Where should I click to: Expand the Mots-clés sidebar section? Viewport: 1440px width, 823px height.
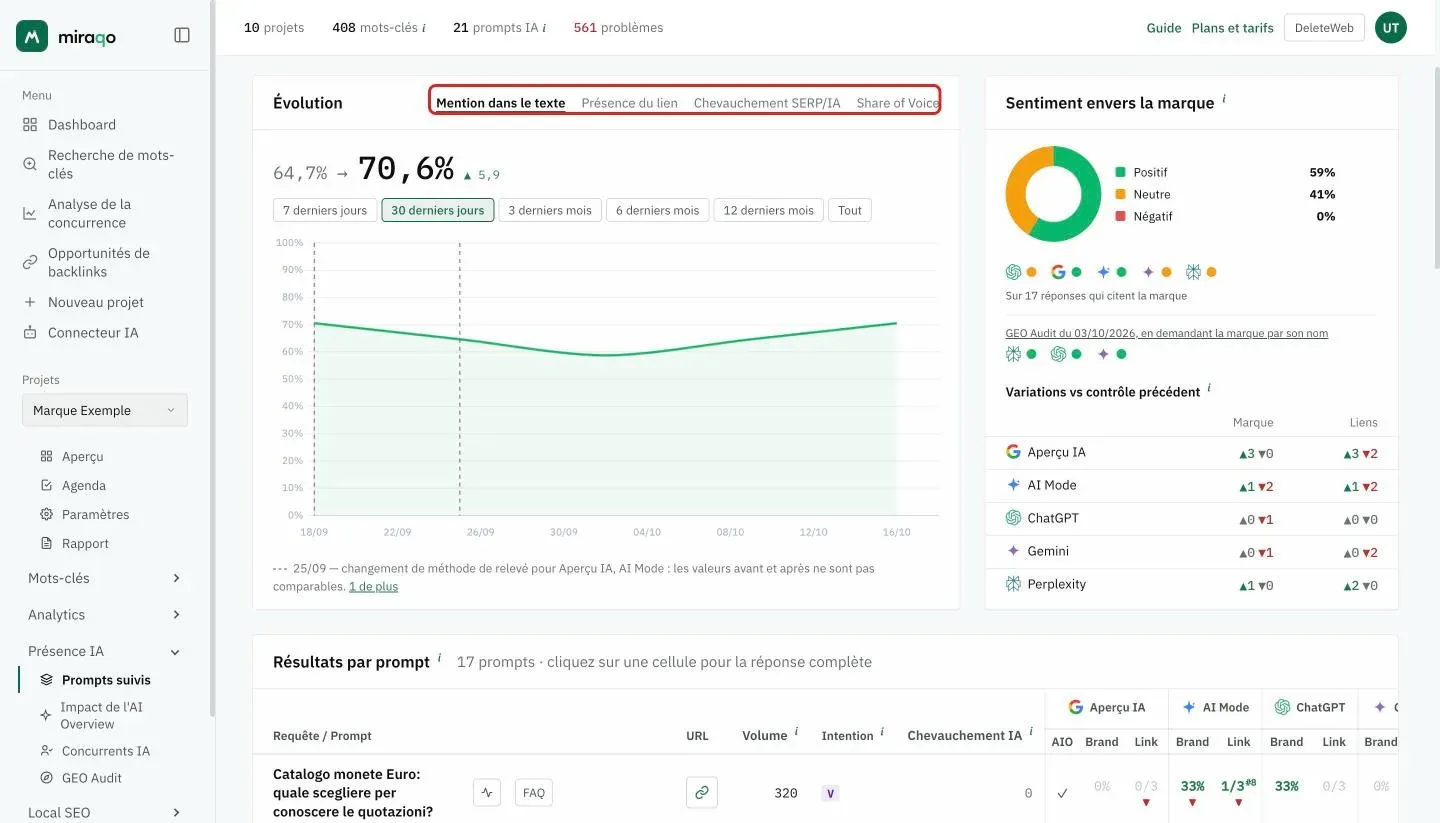click(104, 578)
